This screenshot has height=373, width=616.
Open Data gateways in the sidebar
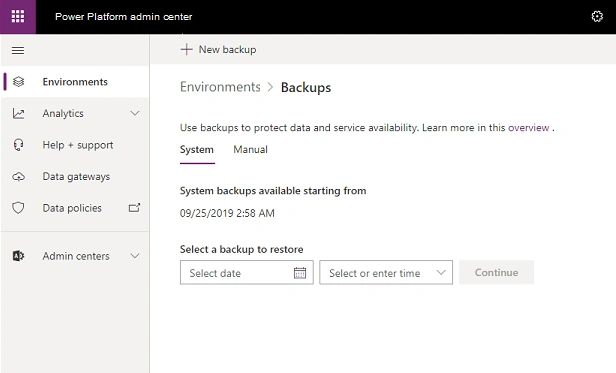pyautogui.click(x=75, y=177)
